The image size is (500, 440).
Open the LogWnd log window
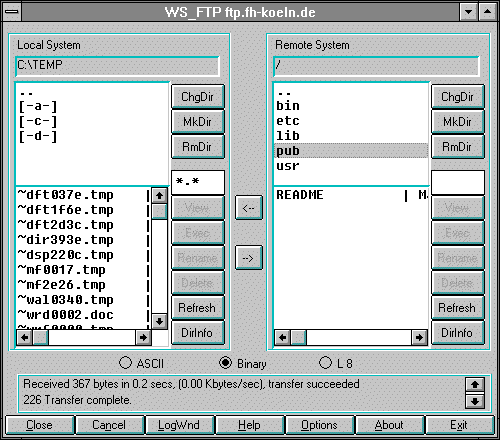(x=179, y=425)
